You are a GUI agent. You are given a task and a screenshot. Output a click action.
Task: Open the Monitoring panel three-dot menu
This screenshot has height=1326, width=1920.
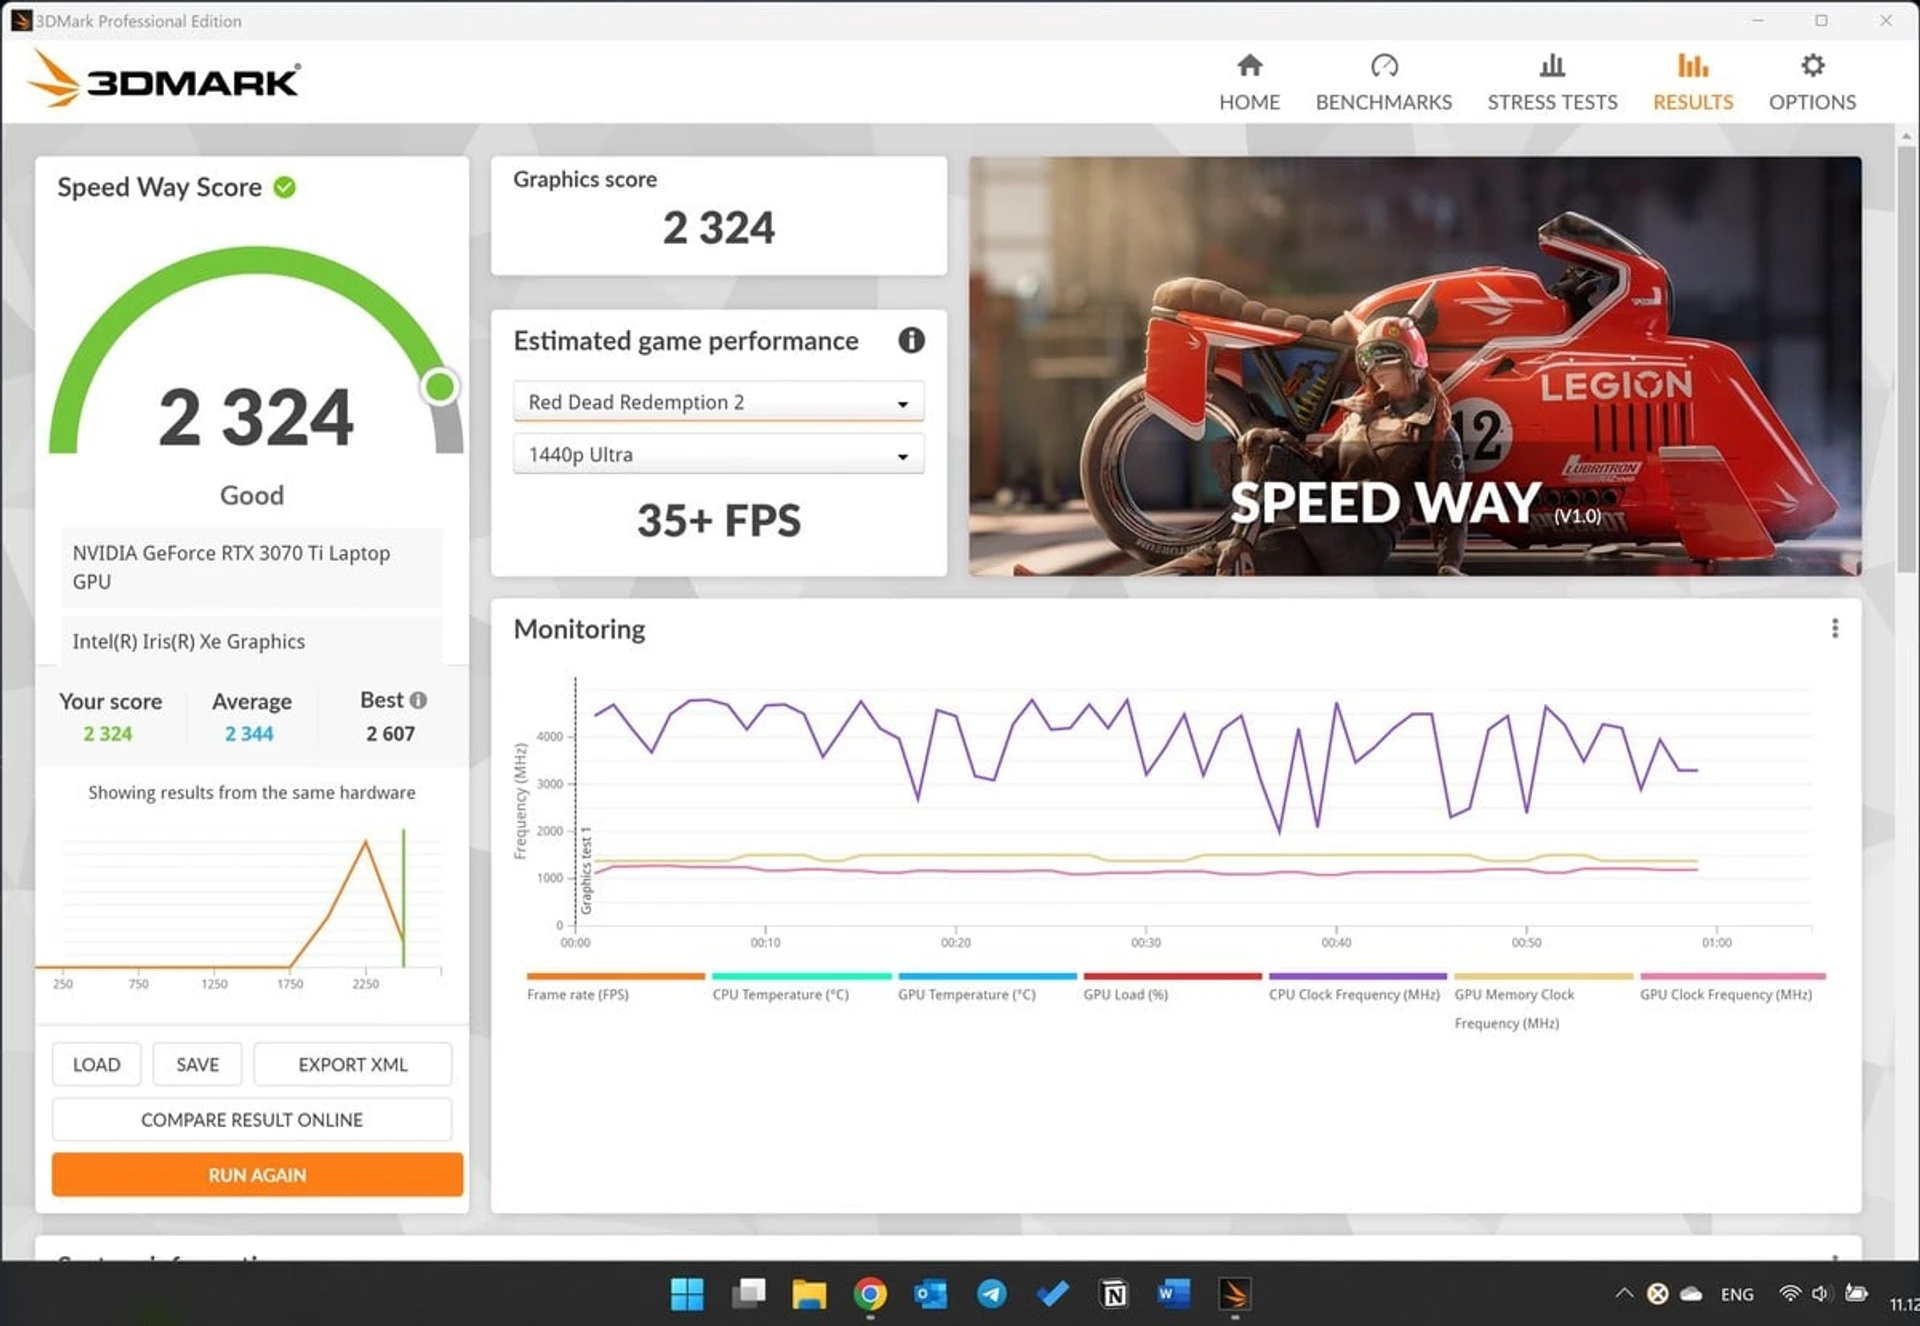[1834, 628]
